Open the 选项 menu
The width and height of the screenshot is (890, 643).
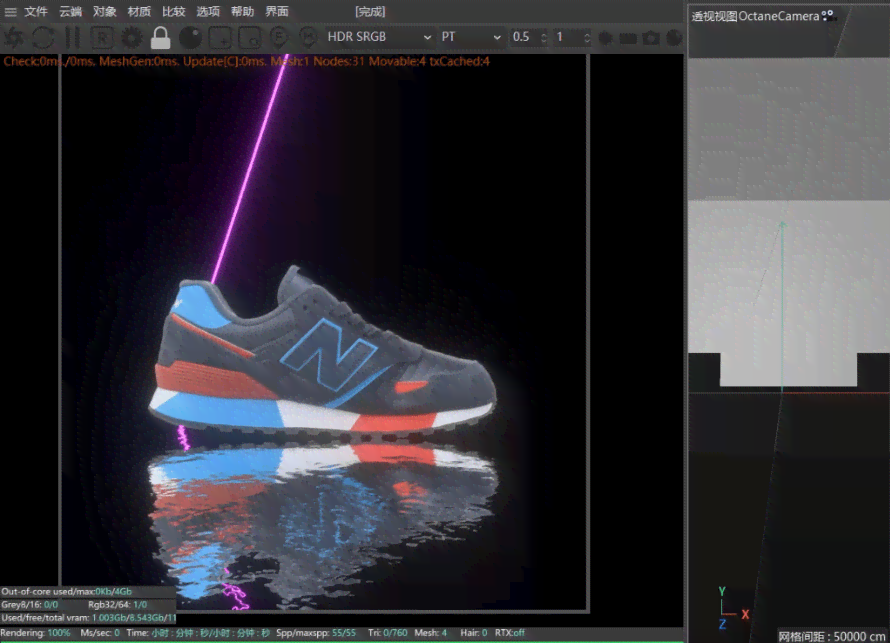pos(208,11)
